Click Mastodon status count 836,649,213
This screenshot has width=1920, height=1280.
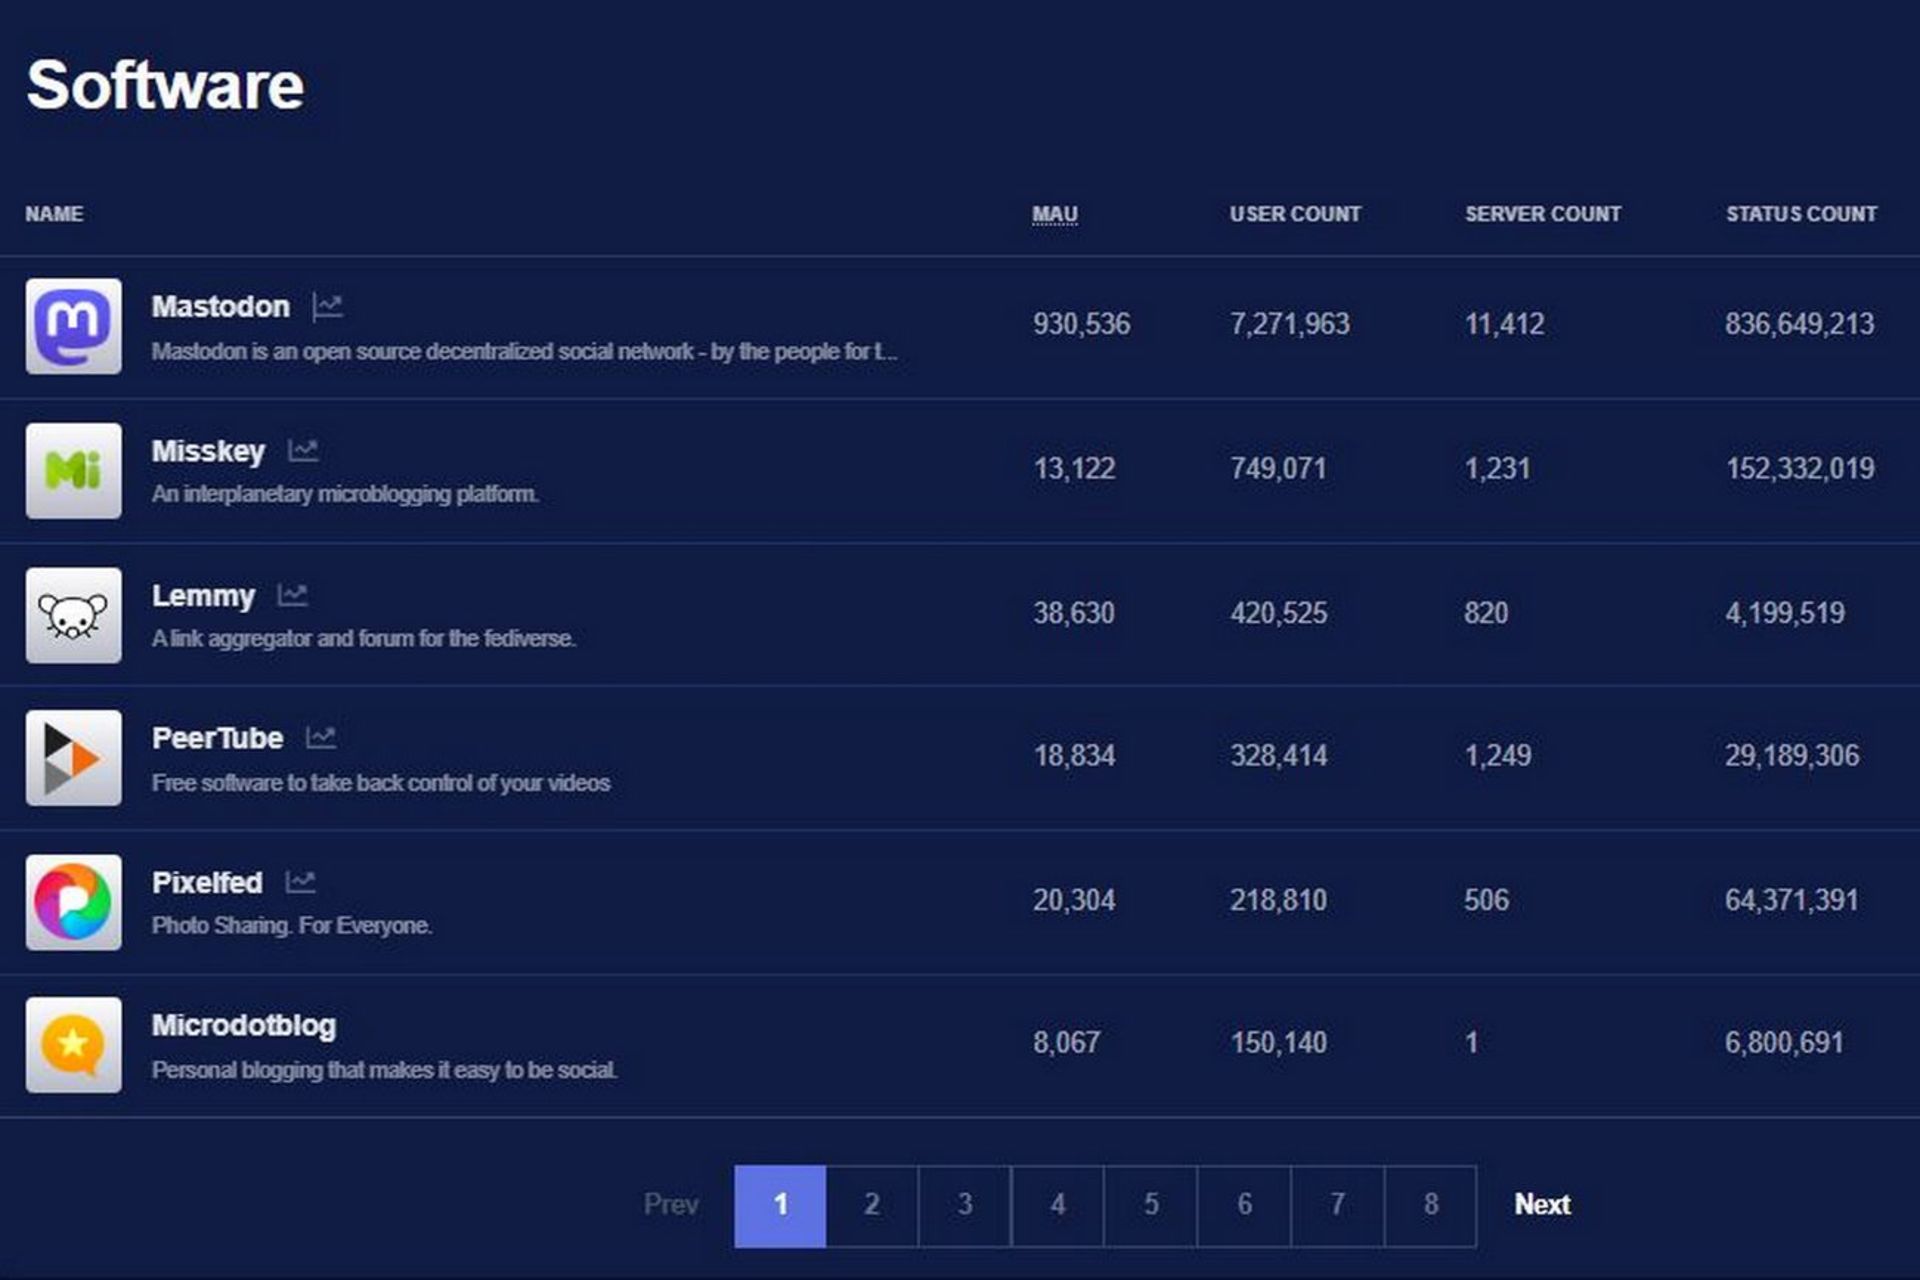1800,324
